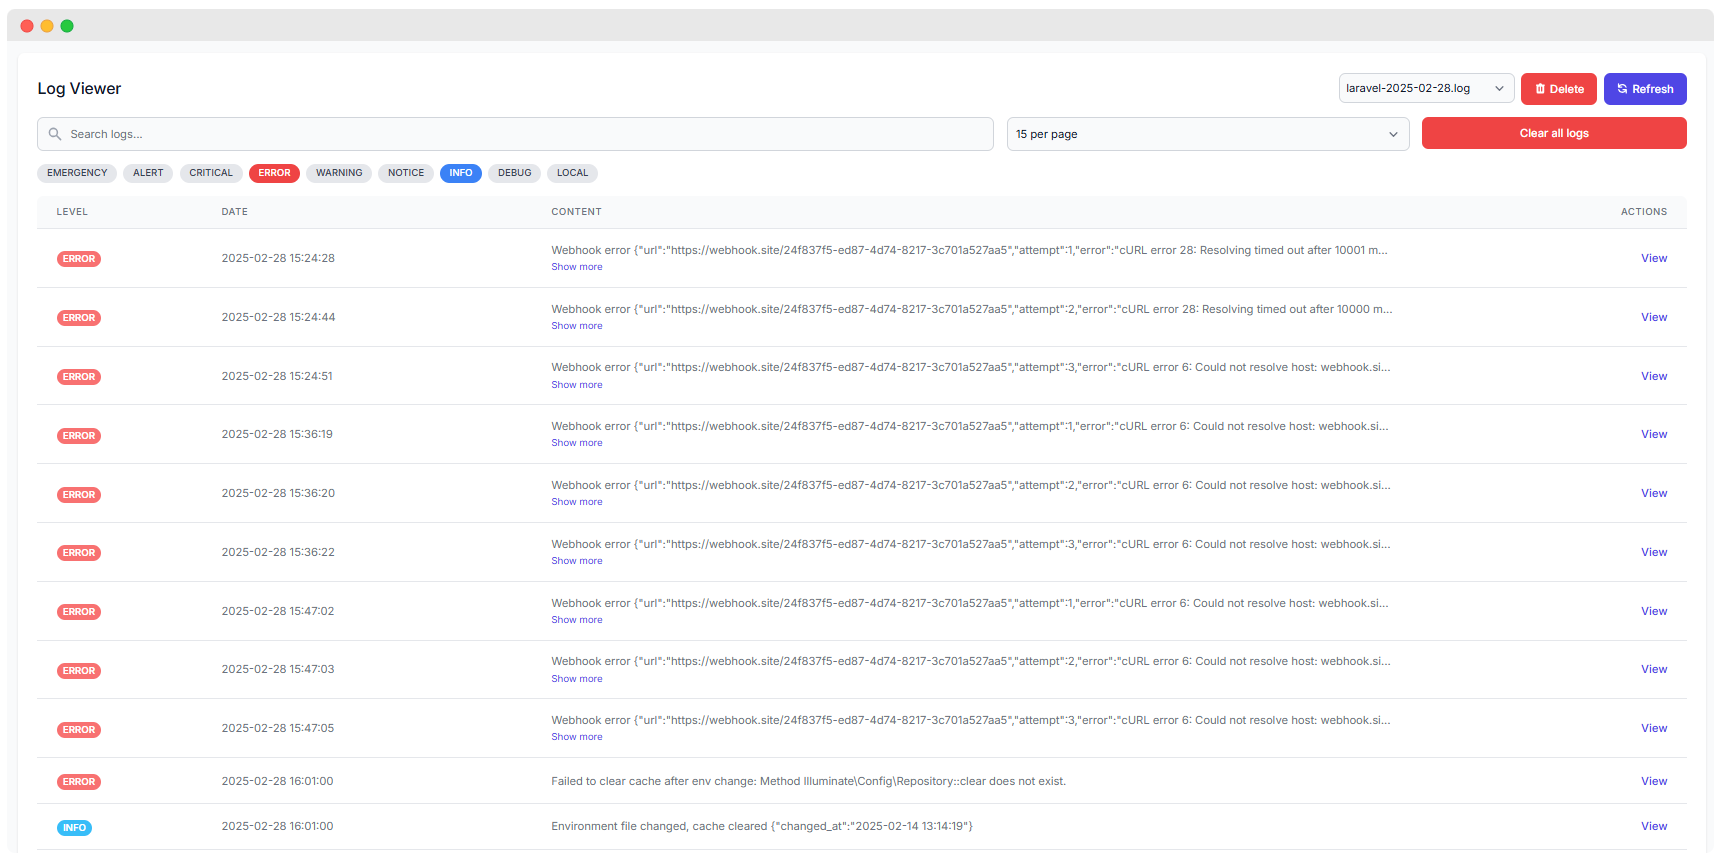This screenshot has height=862, width=1721.
Task: Toggle the ERROR level filter
Action: (274, 173)
